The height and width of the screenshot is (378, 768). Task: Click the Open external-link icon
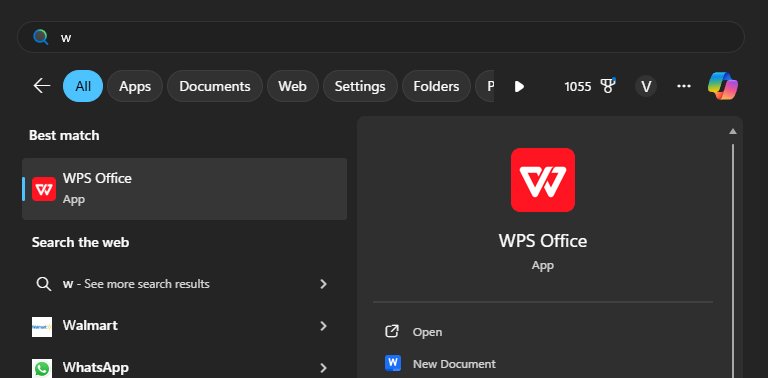392,331
